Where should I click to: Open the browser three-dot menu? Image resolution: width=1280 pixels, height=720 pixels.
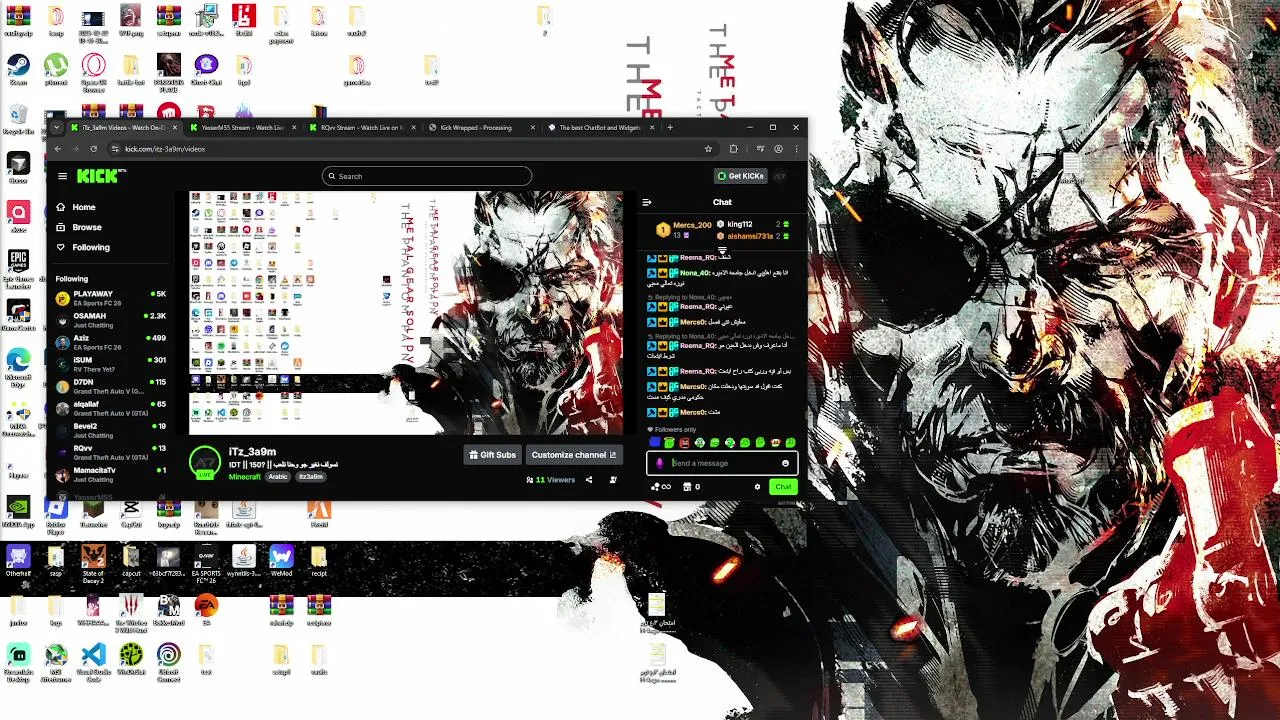[797, 149]
